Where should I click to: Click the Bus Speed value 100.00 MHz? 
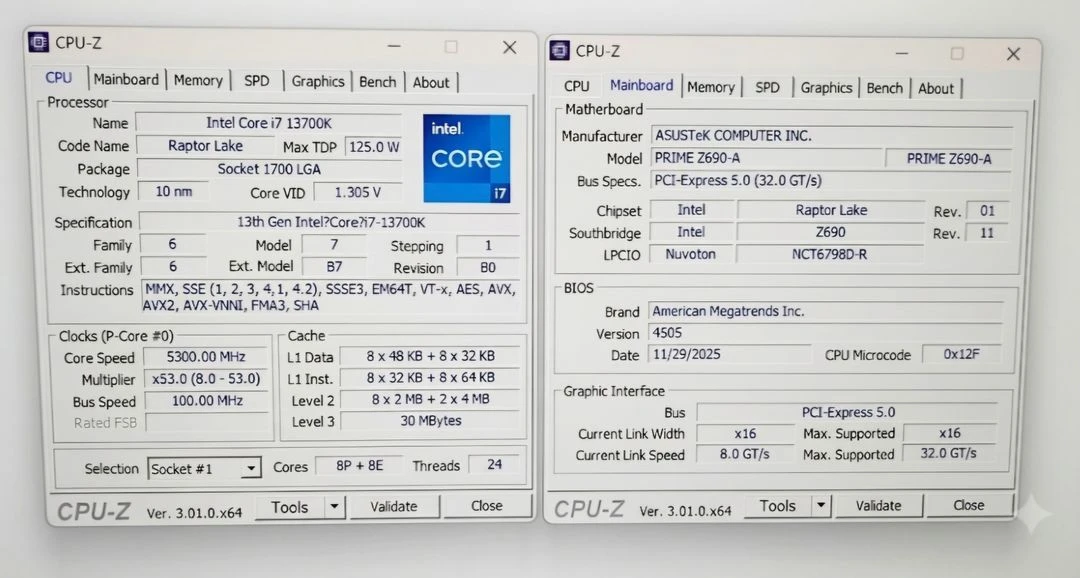[207, 401]
